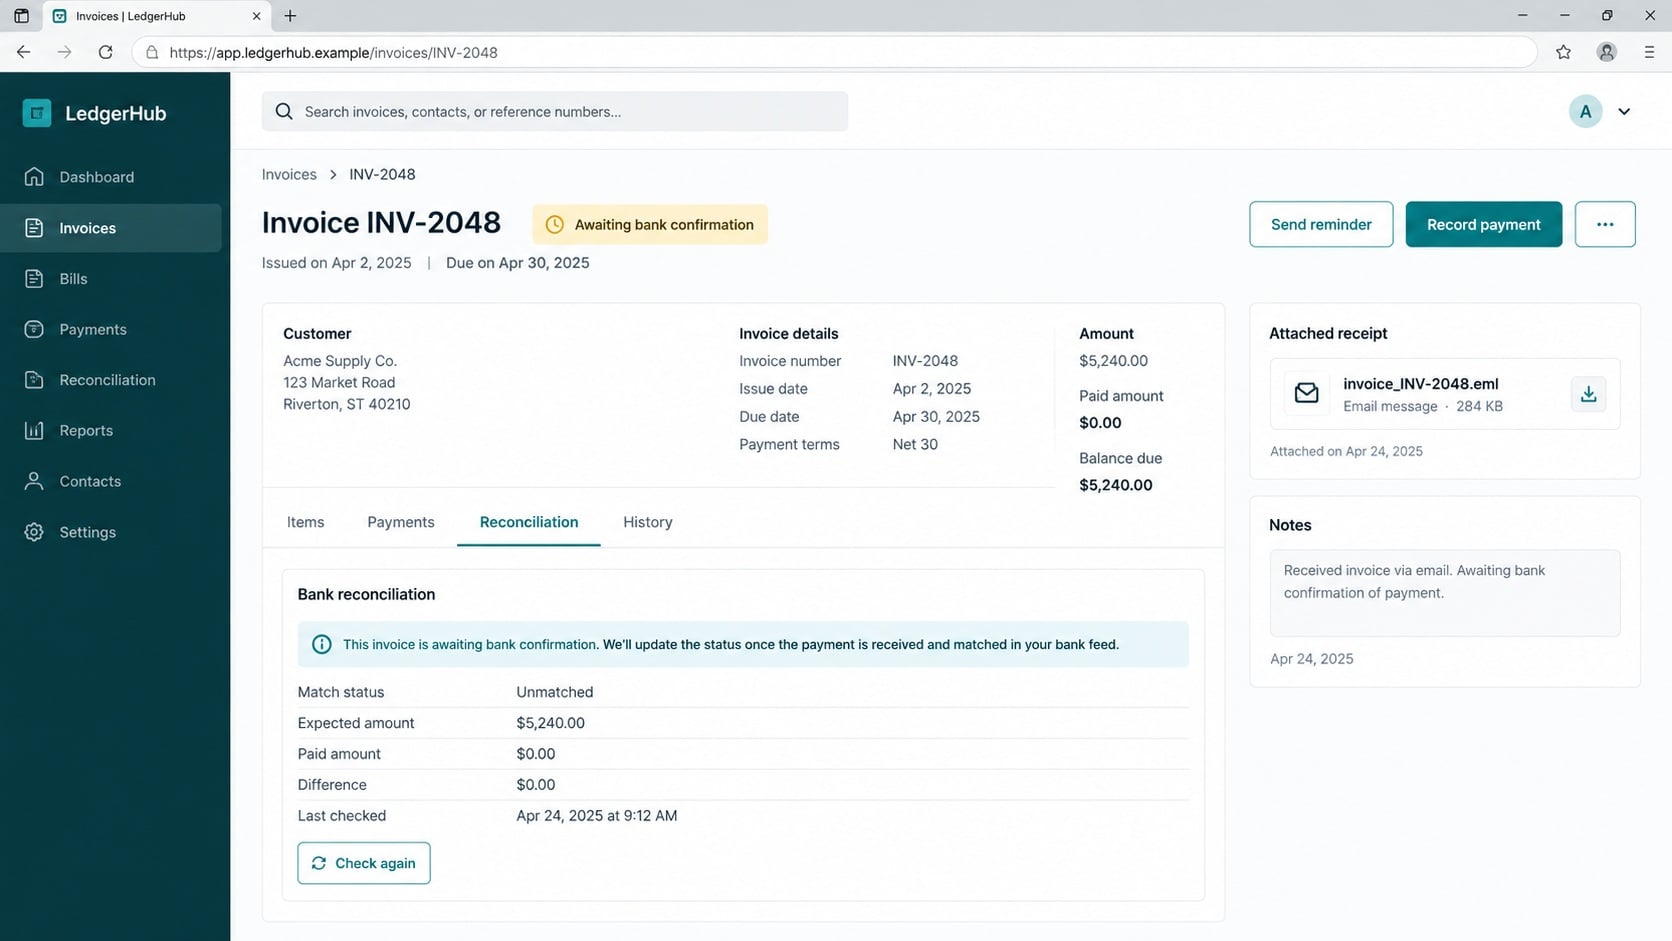
Task: Click the Balance due $5,240.00 amount
Action: pyautogui.click(x=1116, y=485)
